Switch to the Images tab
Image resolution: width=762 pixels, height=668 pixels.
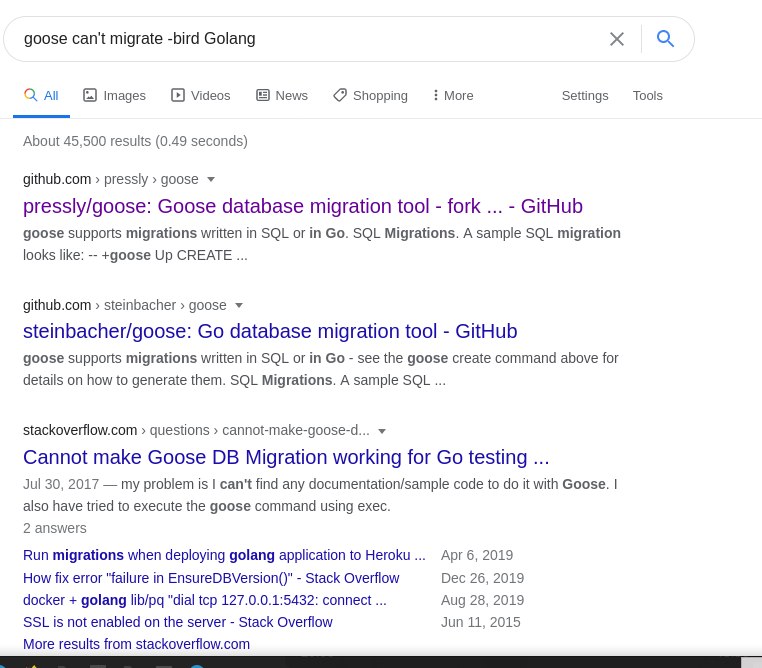[114, 95]
